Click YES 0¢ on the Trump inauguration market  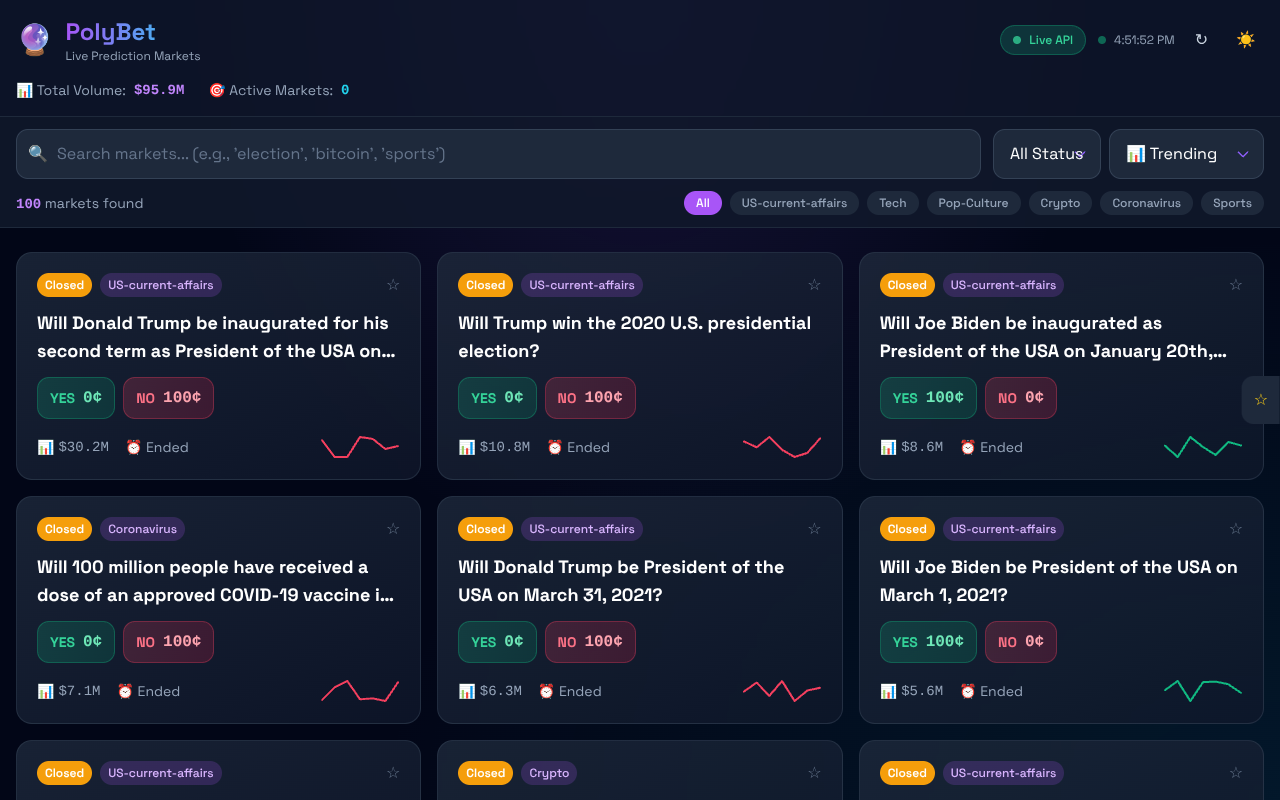75,397
